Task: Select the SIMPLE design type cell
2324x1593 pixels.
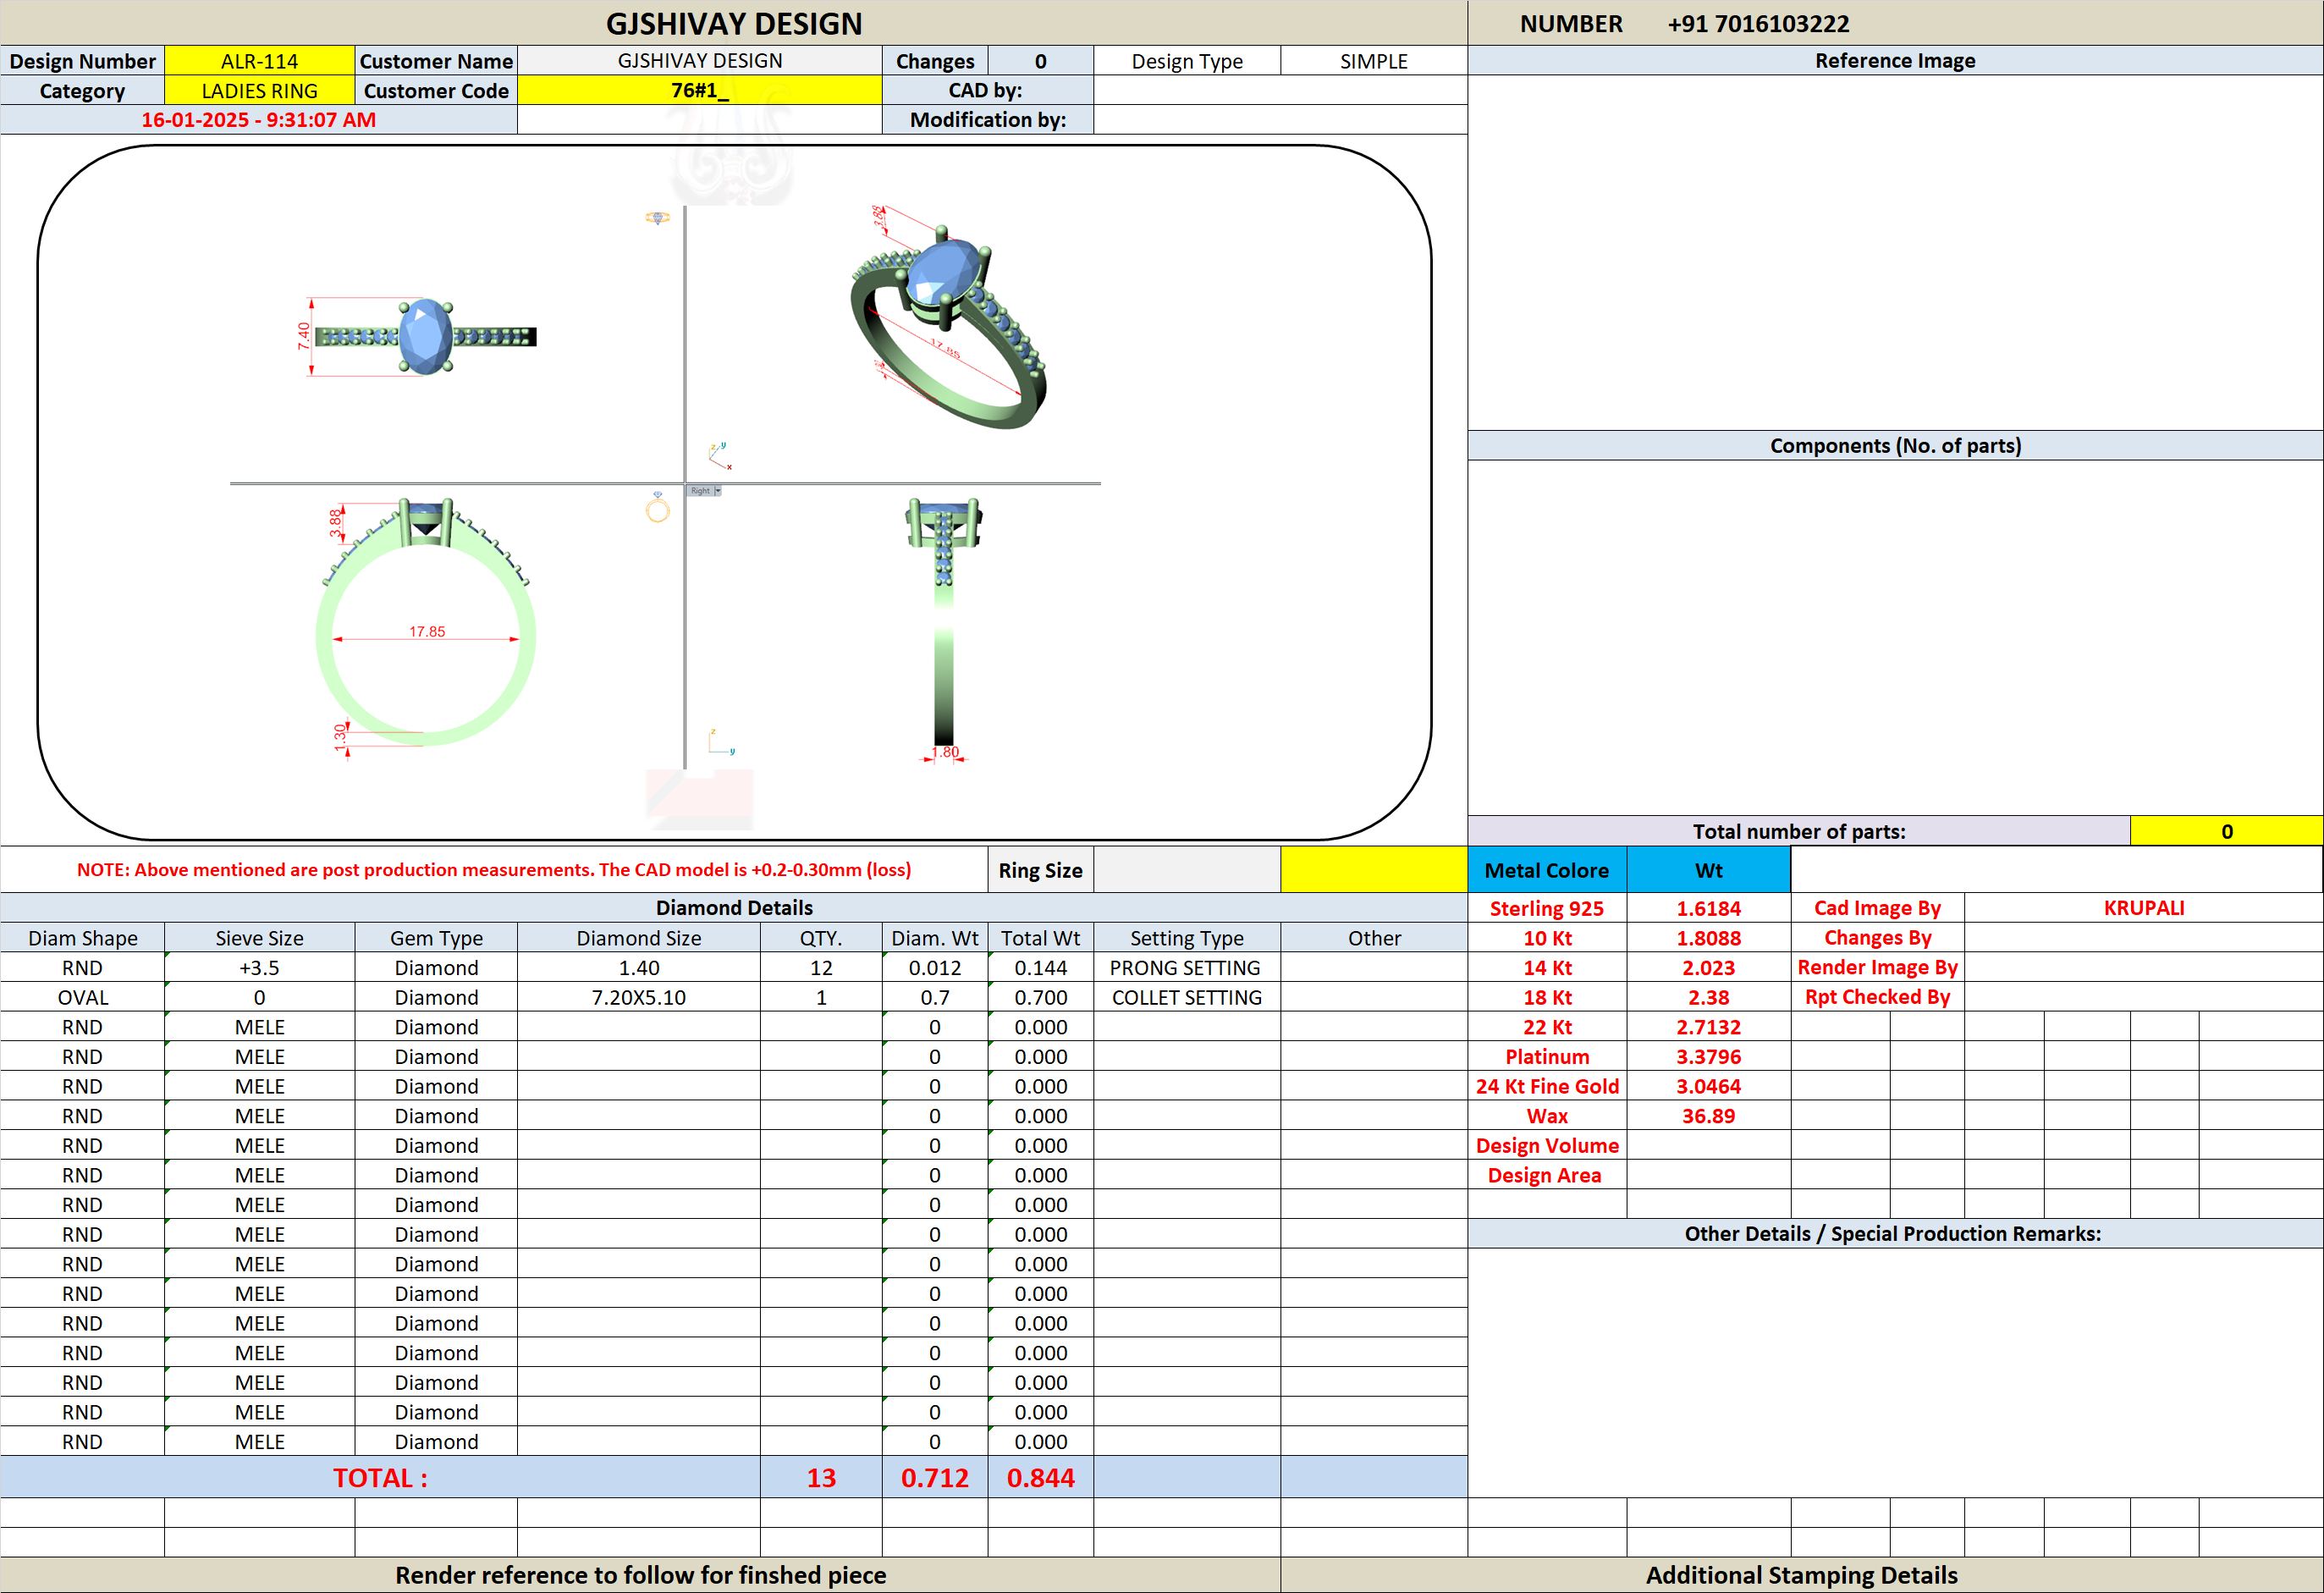Action: point(1374,61)
